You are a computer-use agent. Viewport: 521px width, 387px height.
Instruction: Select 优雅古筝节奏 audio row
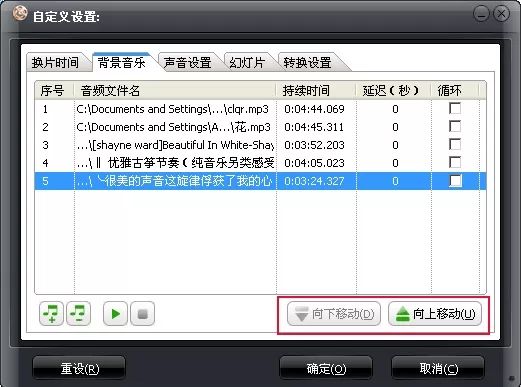(x=260, y=163)
